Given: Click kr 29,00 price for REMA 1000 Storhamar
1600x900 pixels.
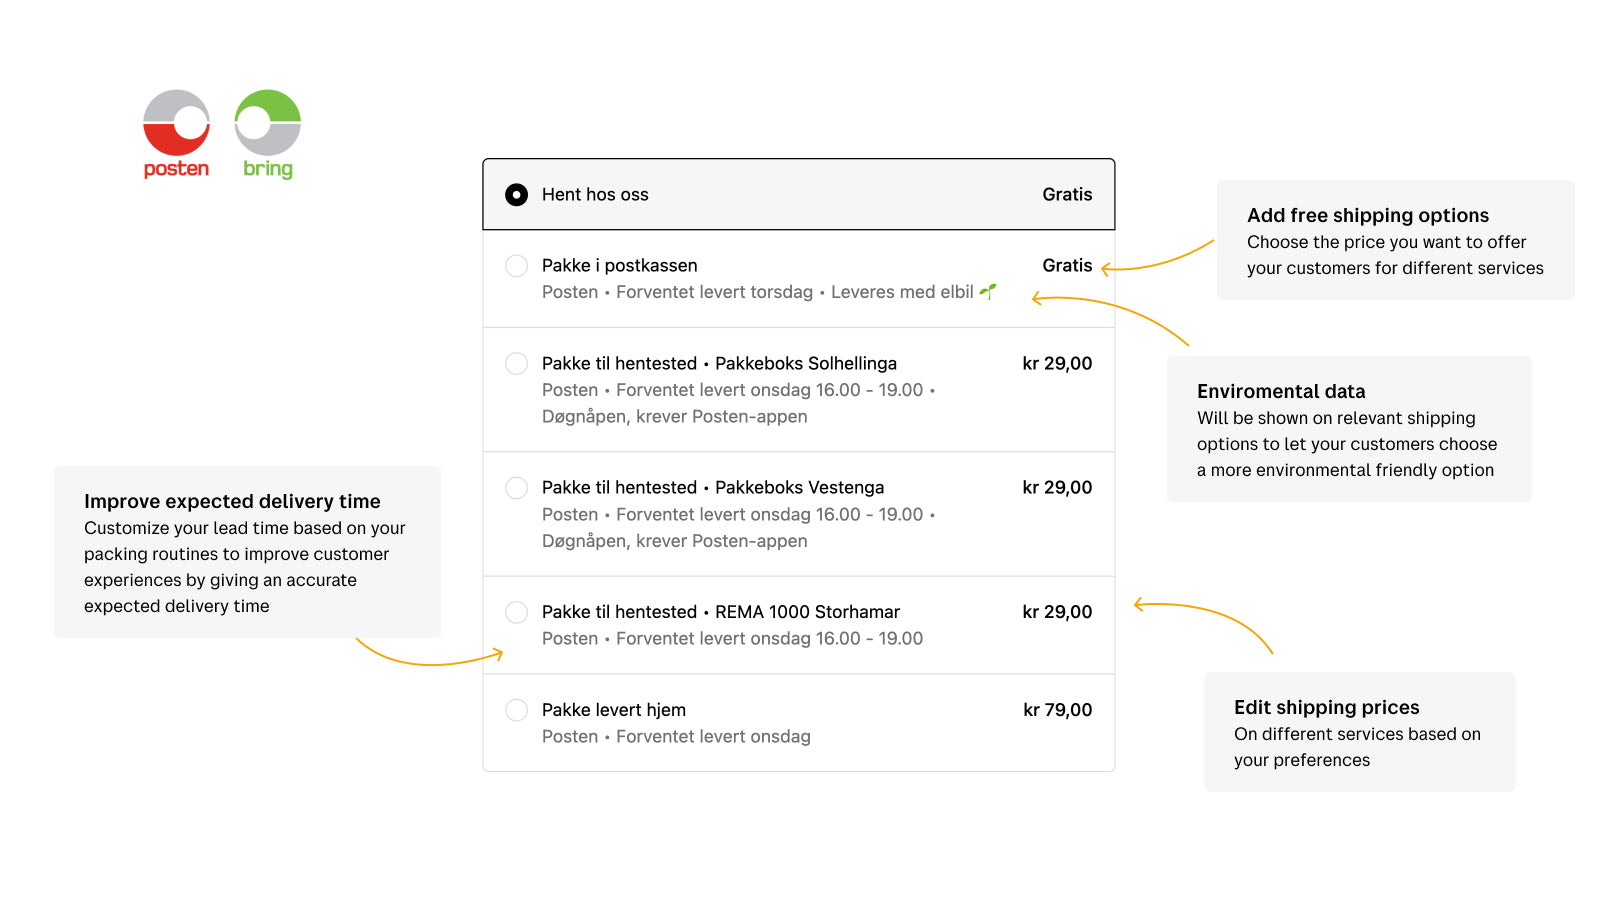Looking at the screenshot, I should point(1057,612).
